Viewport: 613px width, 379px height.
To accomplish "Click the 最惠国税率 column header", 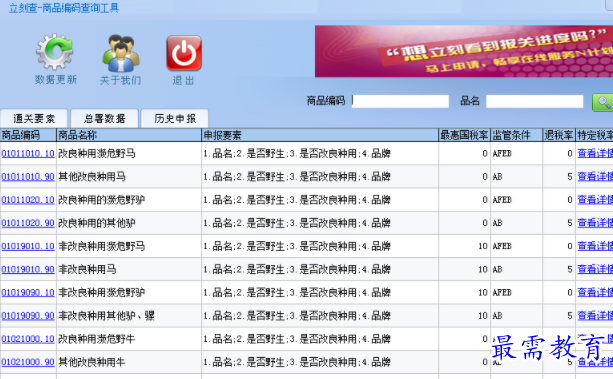I will 464,135.
